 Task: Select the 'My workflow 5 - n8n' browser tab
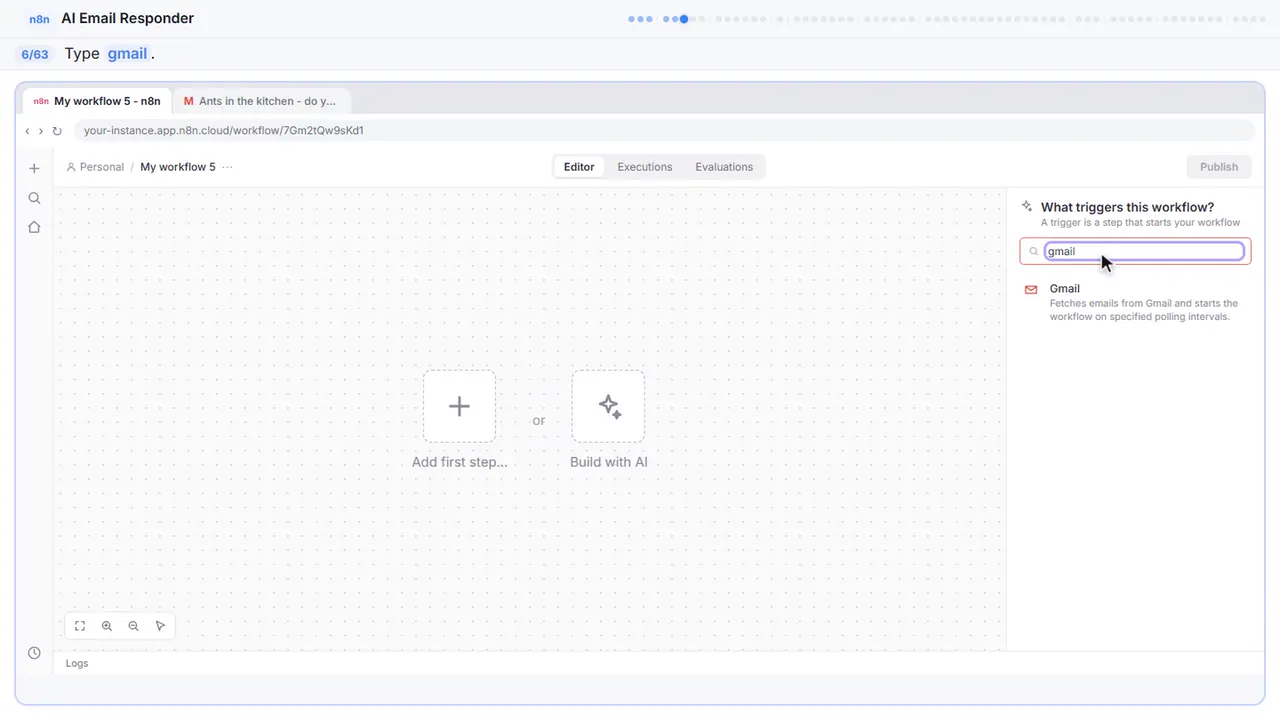click(x=97, y=101)
